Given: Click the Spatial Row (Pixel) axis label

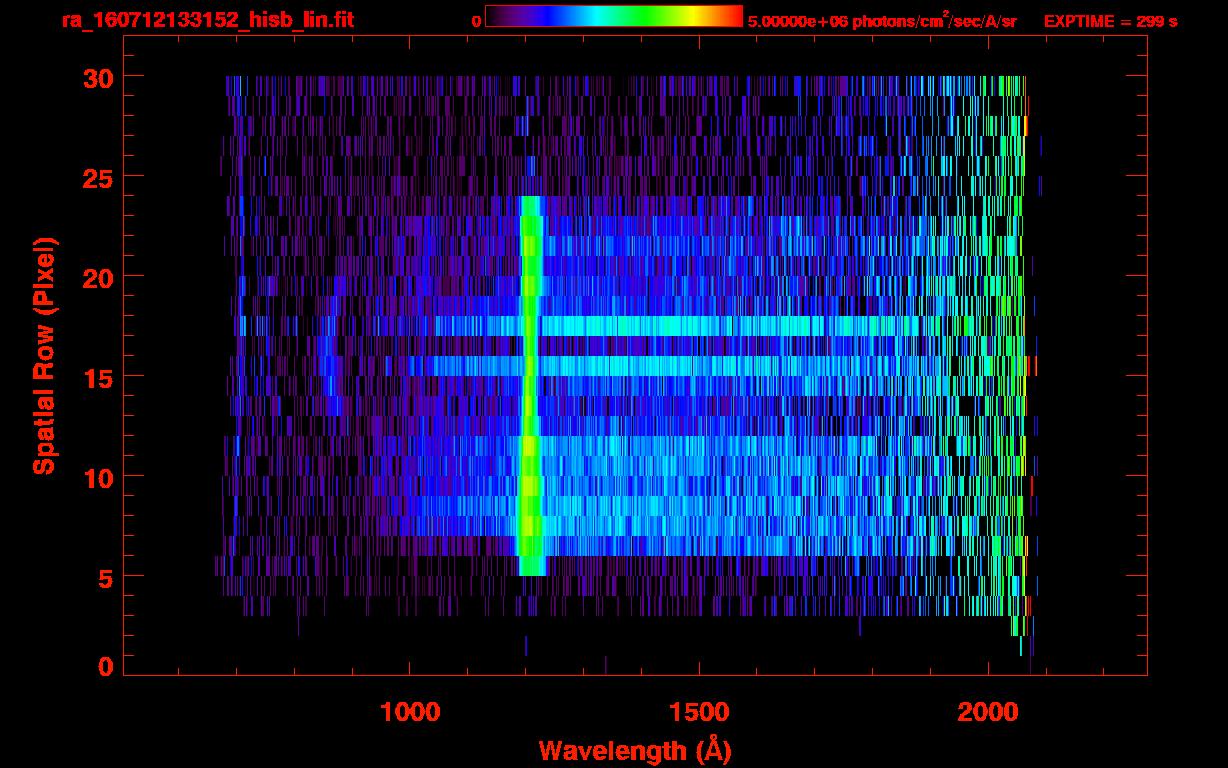Looking at the screenshot, I should click(x=44, y=356).
